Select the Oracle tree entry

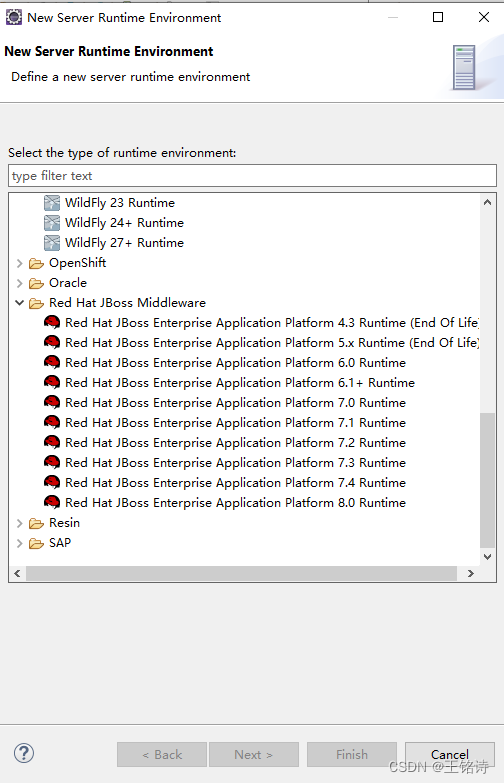(68, 283)
